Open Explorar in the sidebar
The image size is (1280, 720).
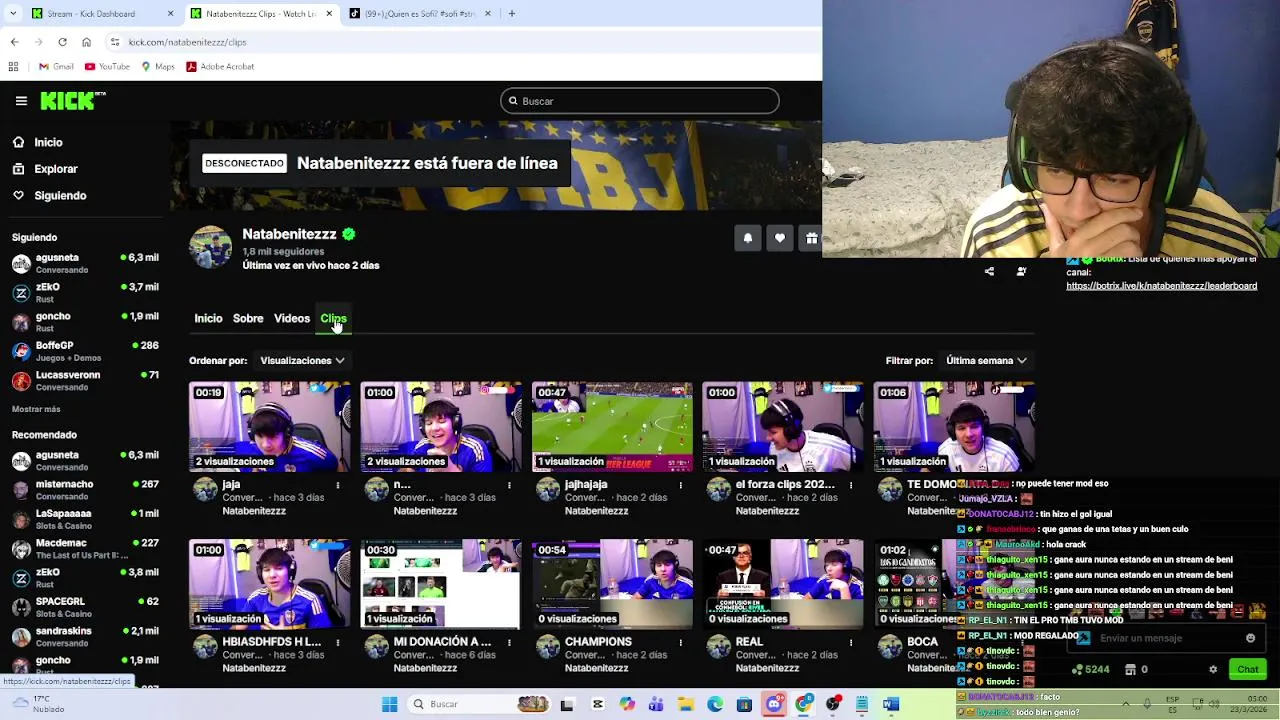56,169
